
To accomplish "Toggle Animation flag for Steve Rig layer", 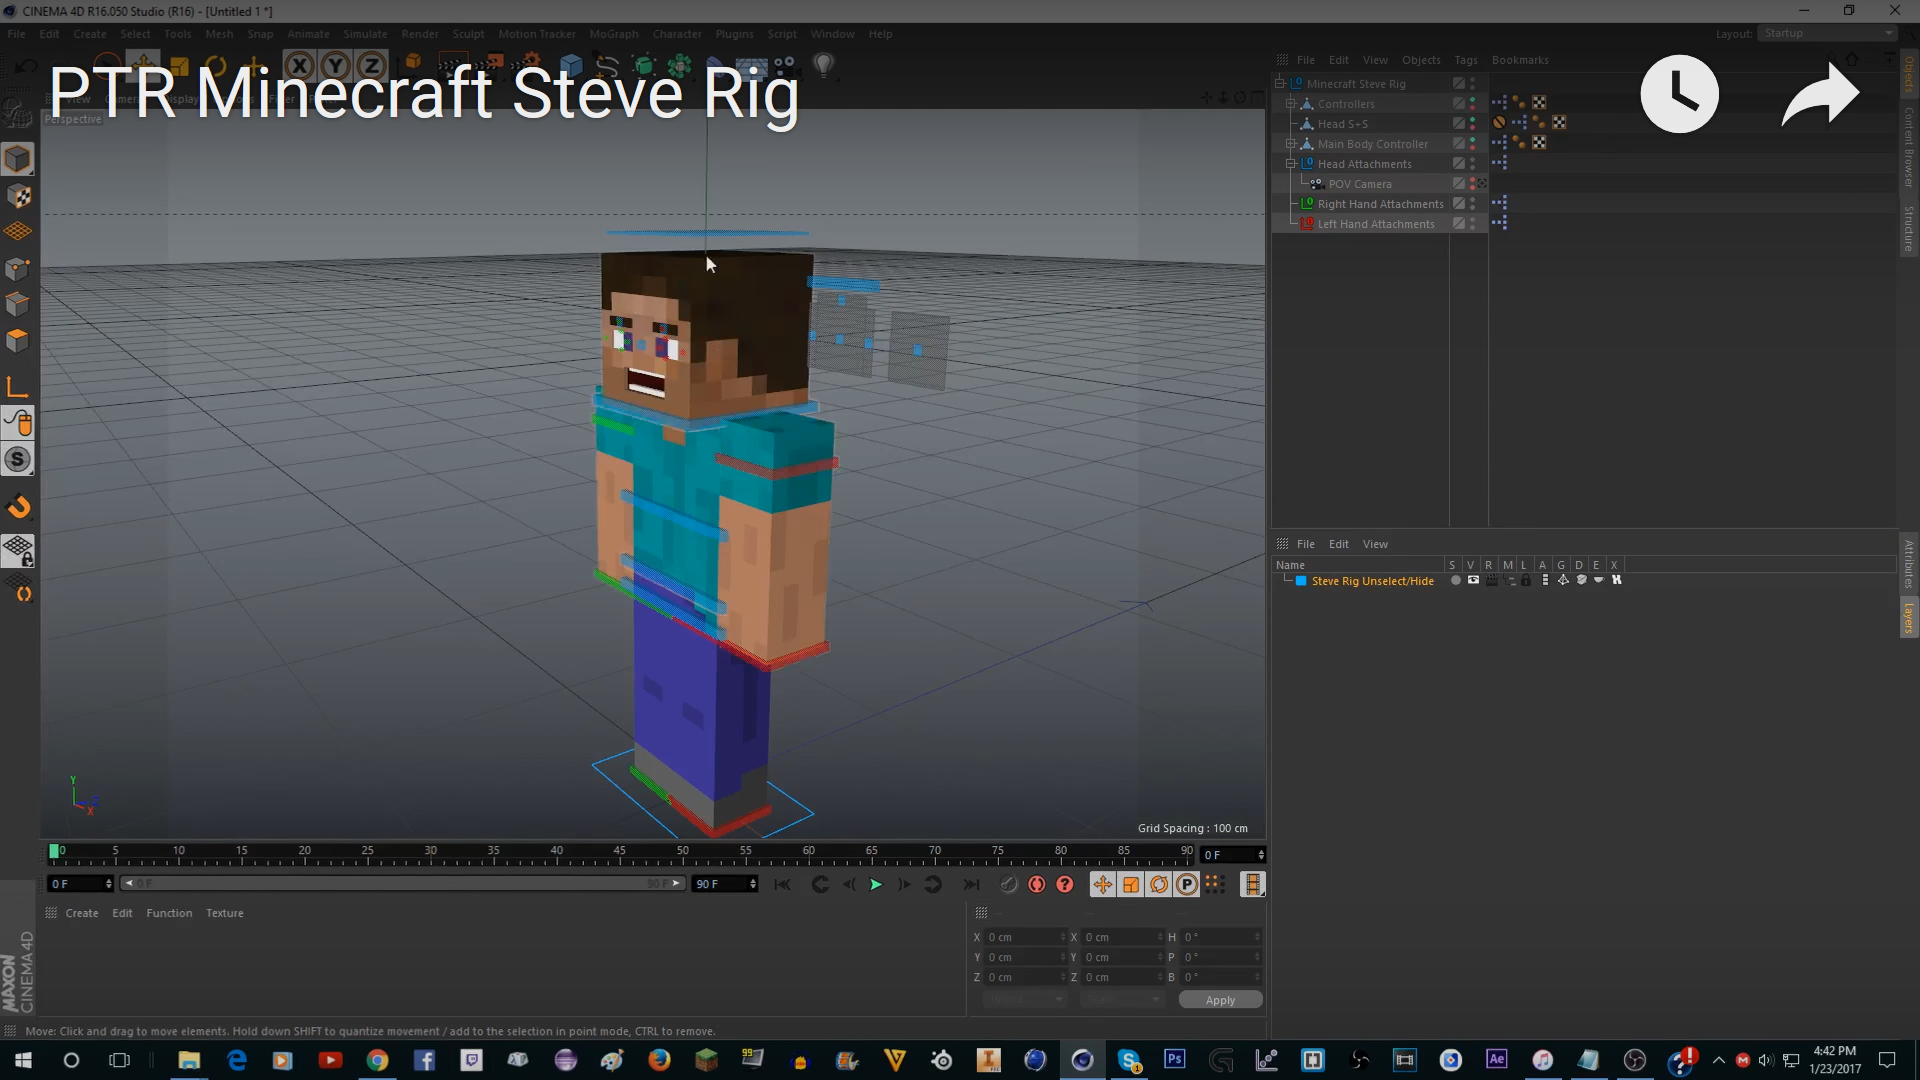I will click(x=1545, y=580).
